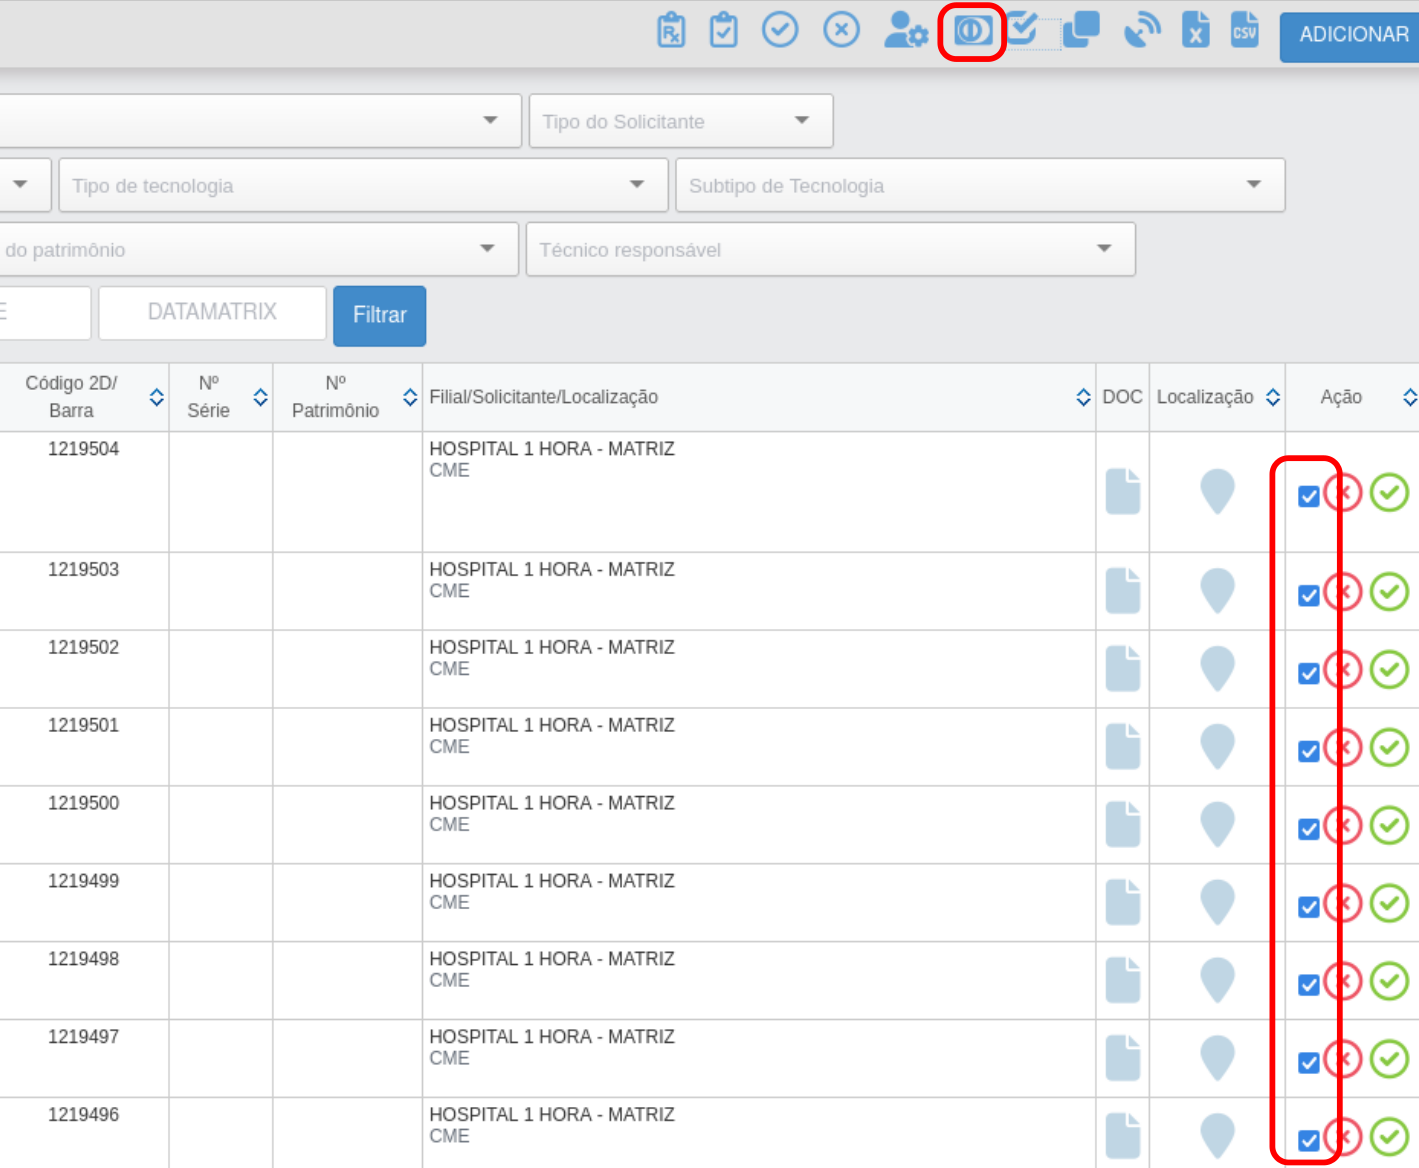Click location pin for row 1219499
The height and width of the screenshot is (1168, 1419).
click(x=1217, y=902)
